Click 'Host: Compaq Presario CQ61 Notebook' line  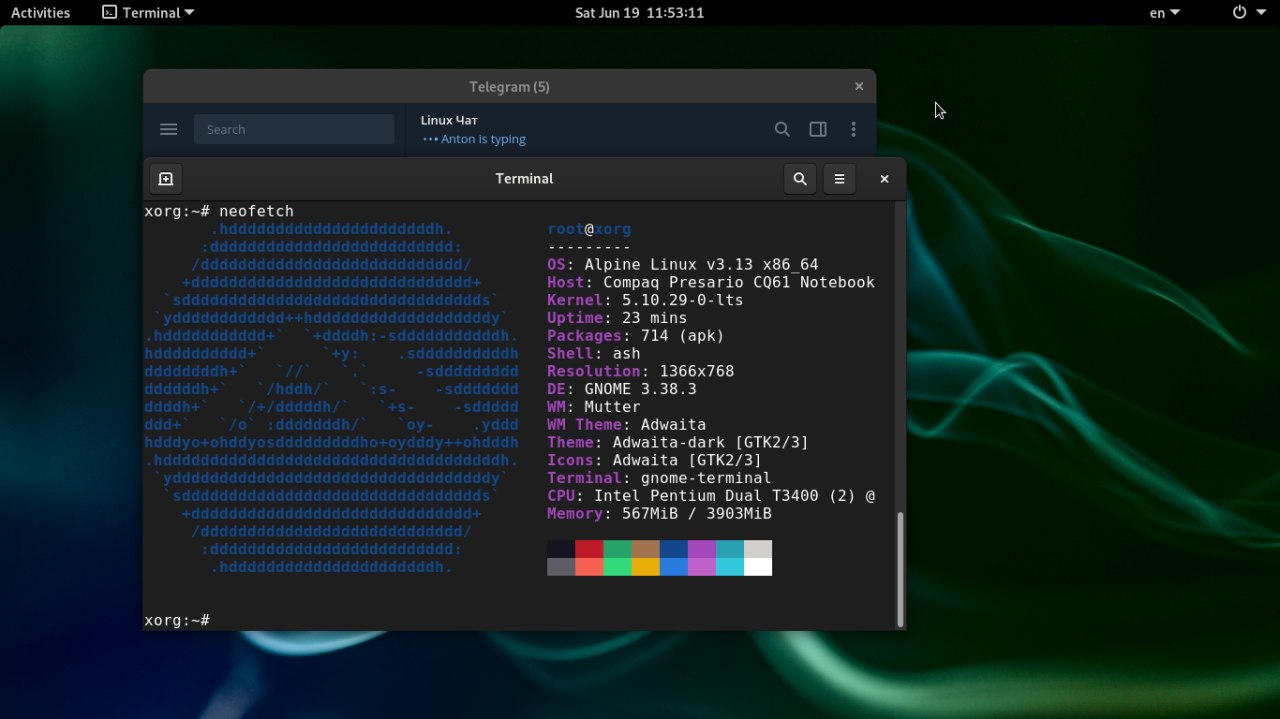(x=711, y=283)
